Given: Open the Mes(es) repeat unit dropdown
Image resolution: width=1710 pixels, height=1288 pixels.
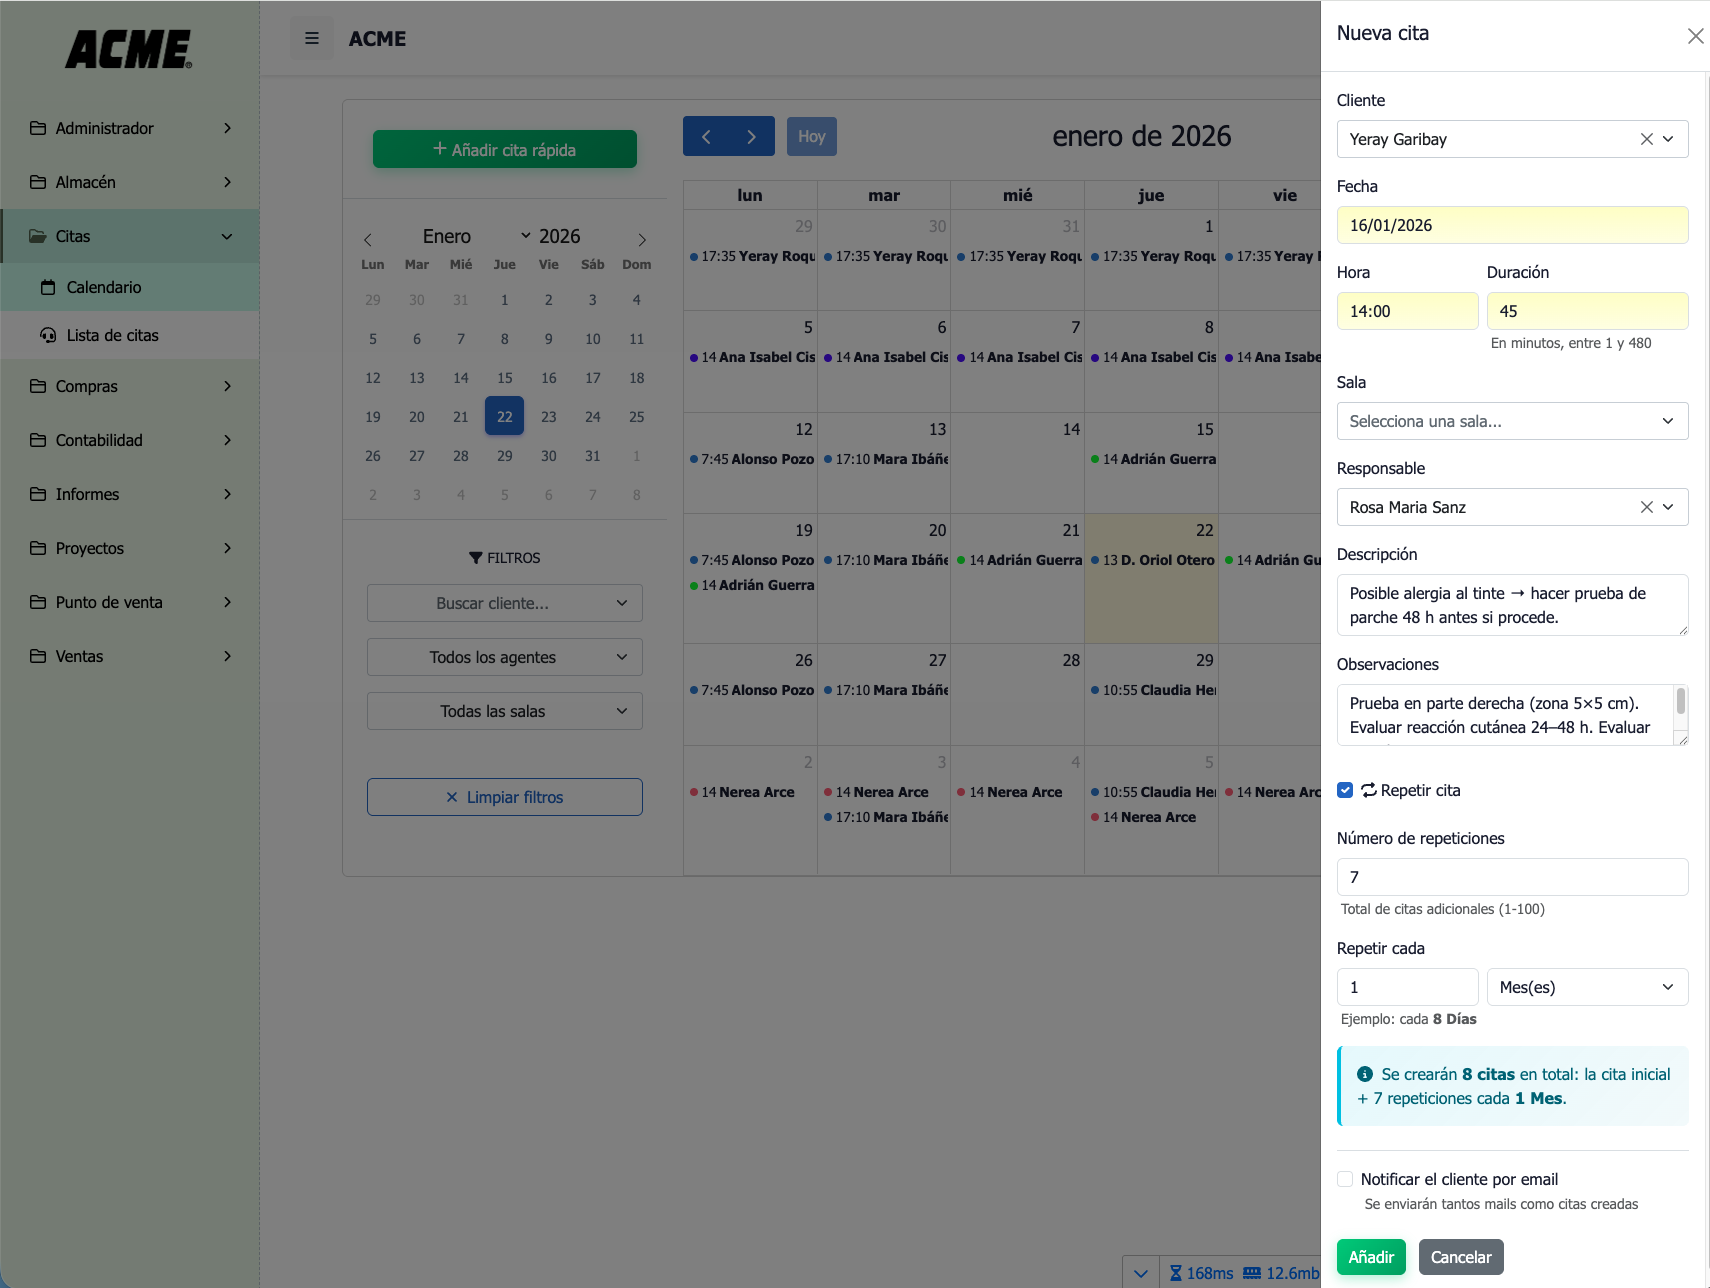Looking at the screenshot, I should [1586, 987].
